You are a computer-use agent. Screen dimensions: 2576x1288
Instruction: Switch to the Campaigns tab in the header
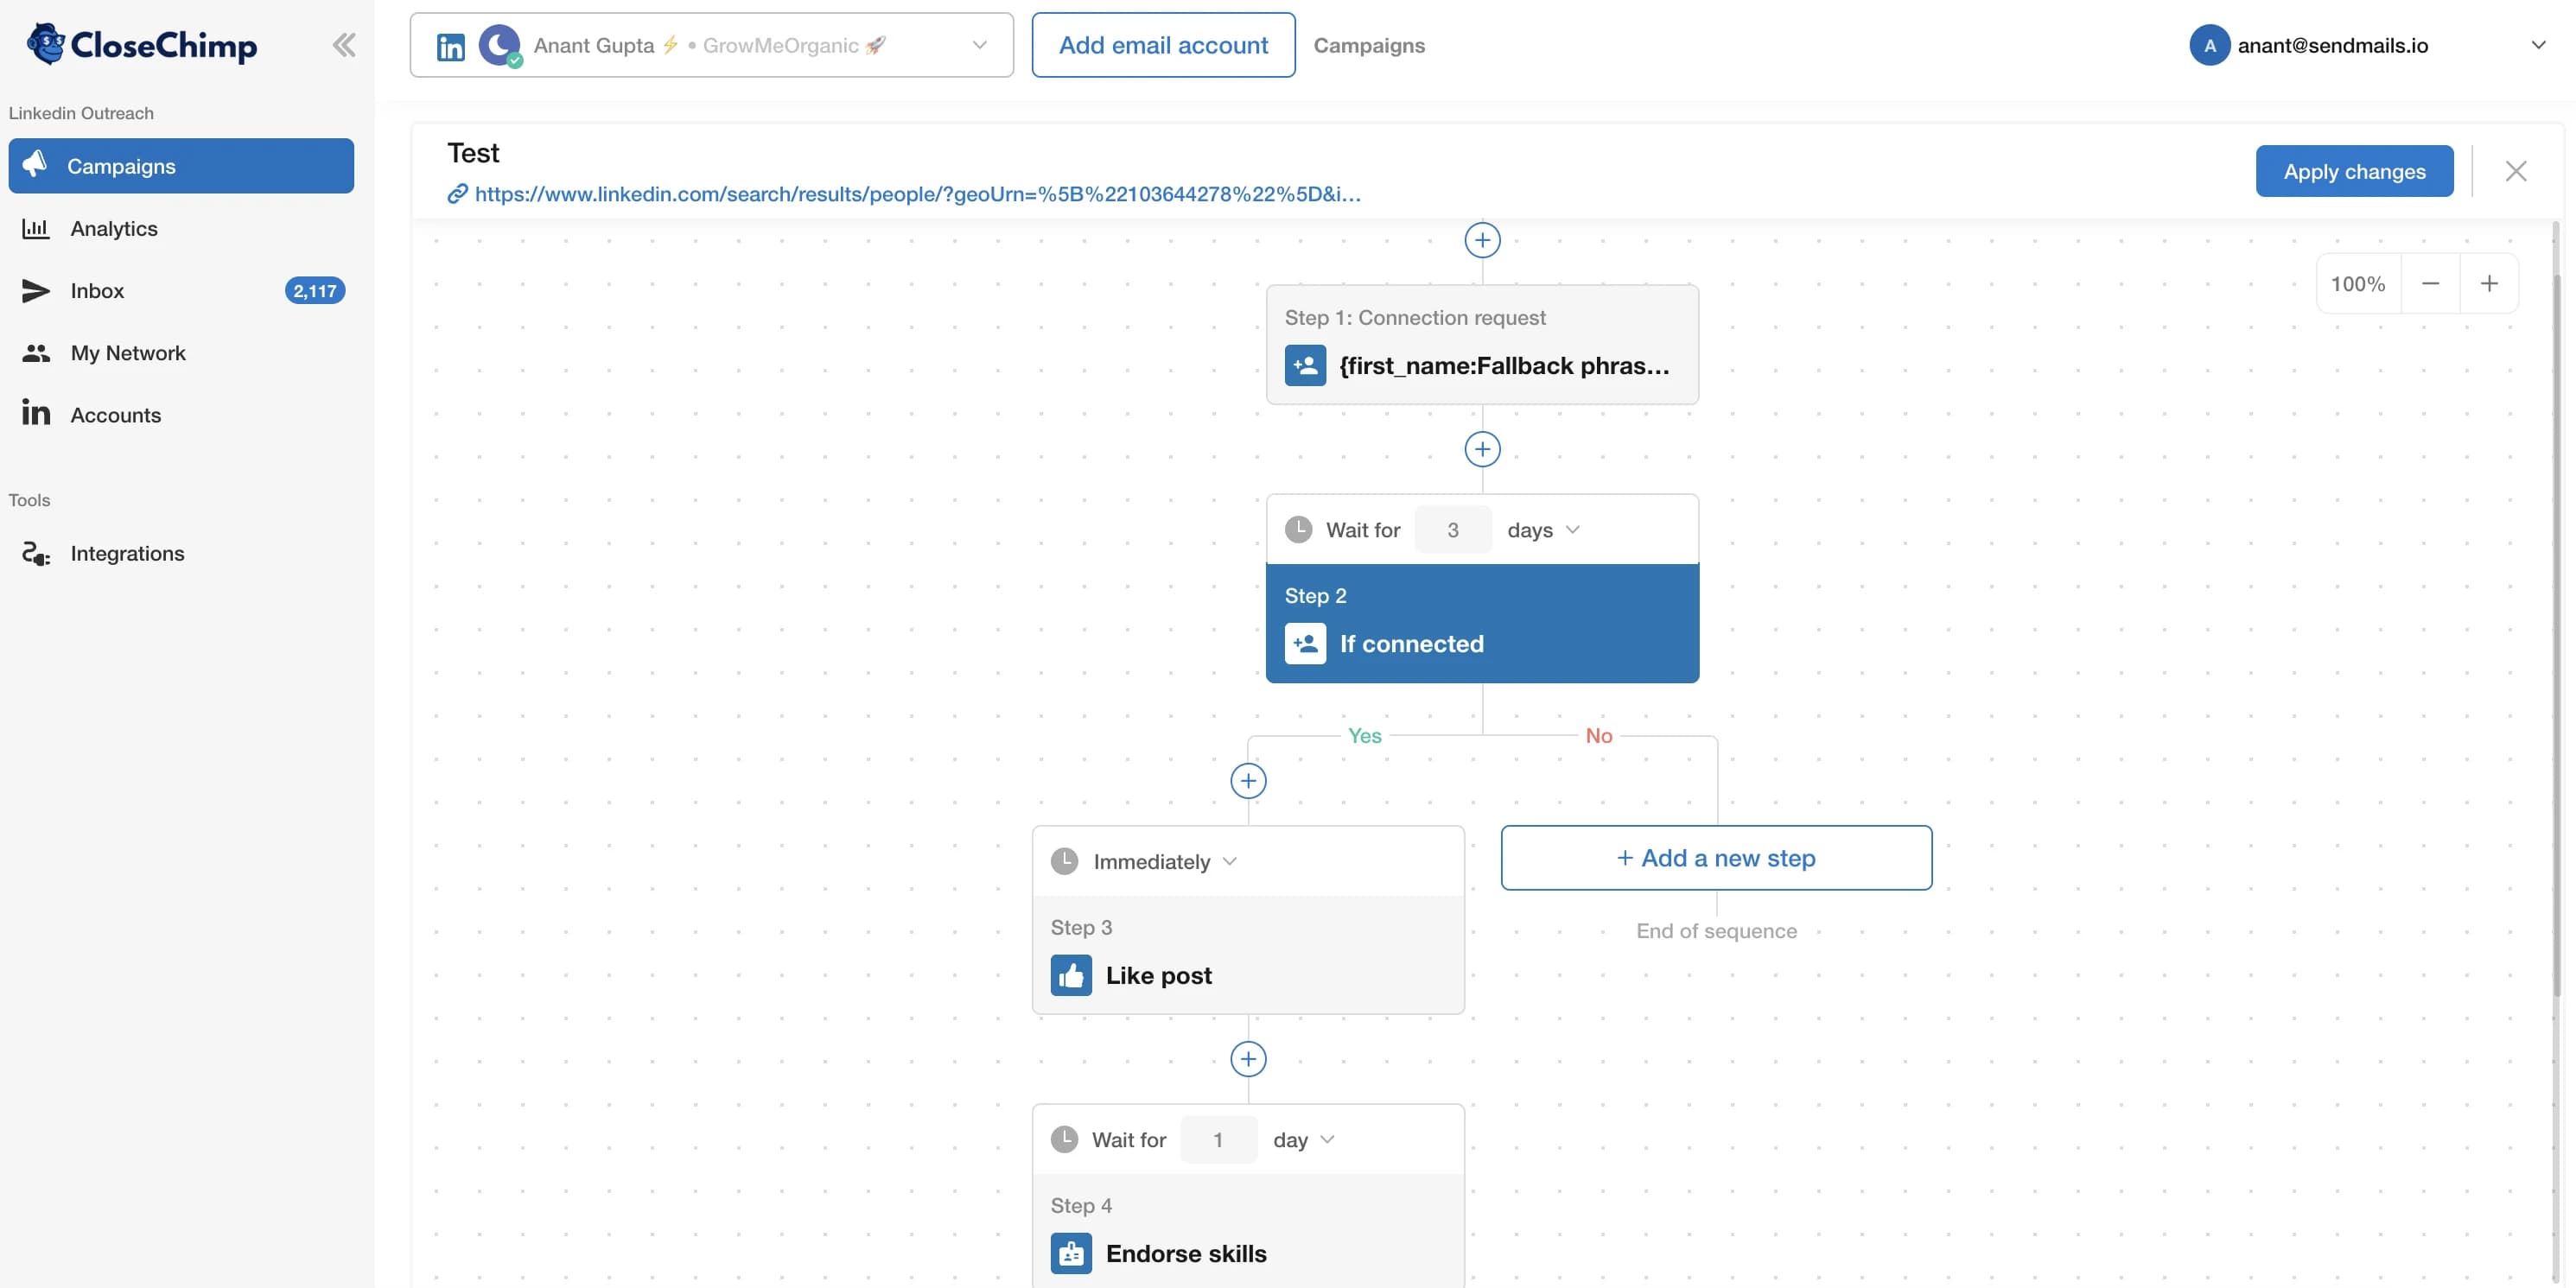coord(1369,45)
